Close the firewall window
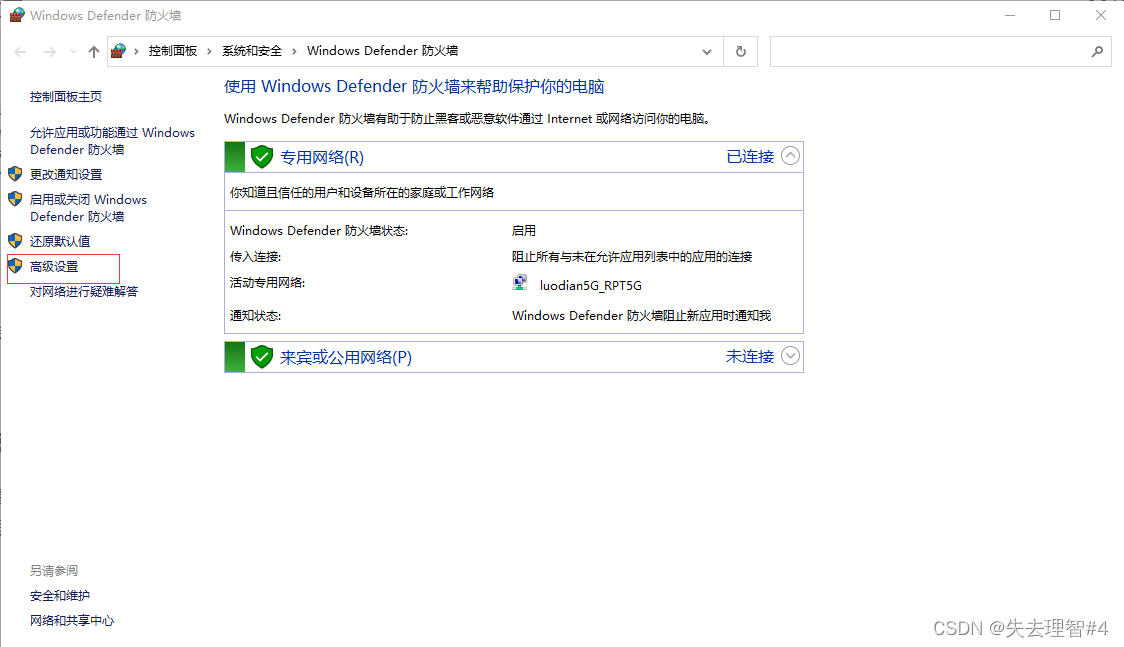 [1100, 15]
